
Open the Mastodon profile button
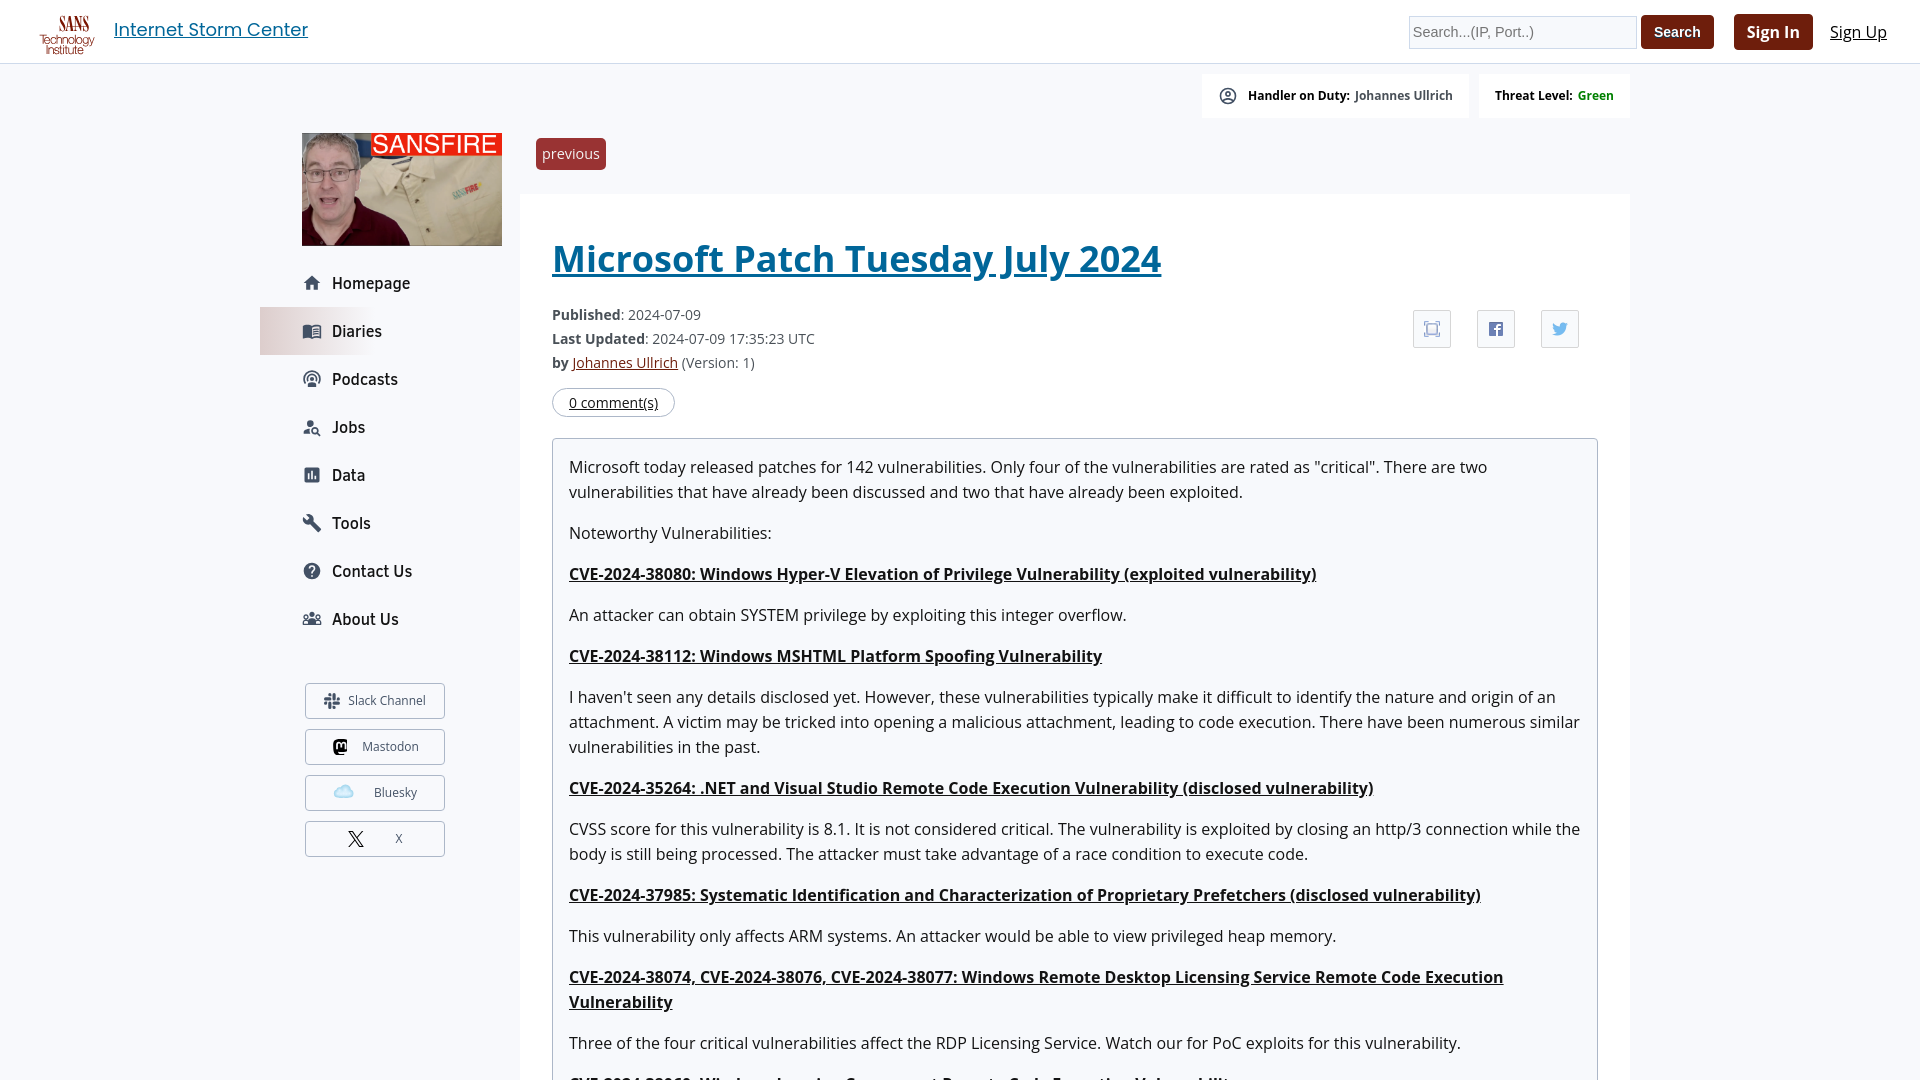tap(375, 747)
